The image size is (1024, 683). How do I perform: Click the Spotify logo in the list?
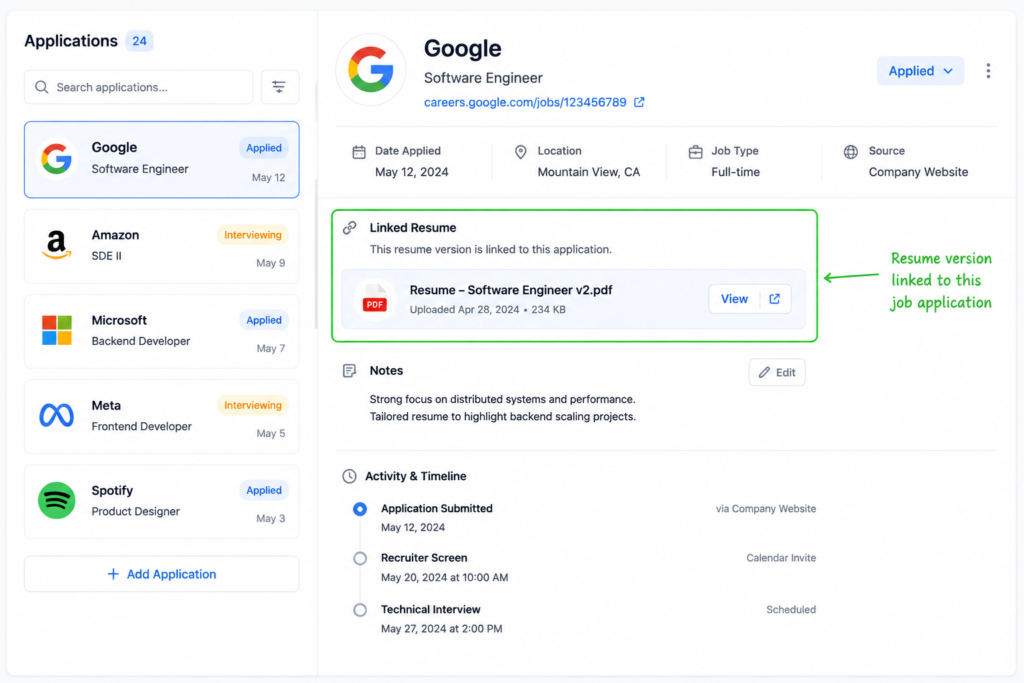pyautogui.click(x=57, y=500)
